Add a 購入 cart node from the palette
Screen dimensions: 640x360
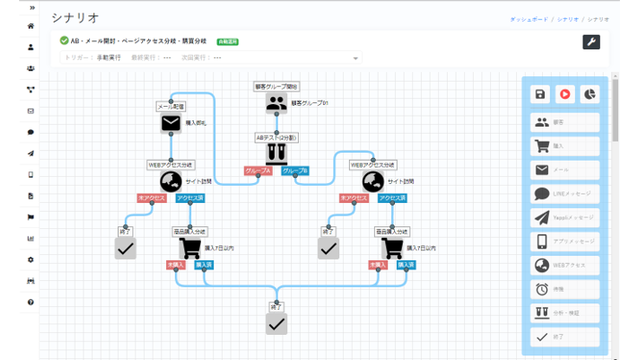tap(565, 146)
